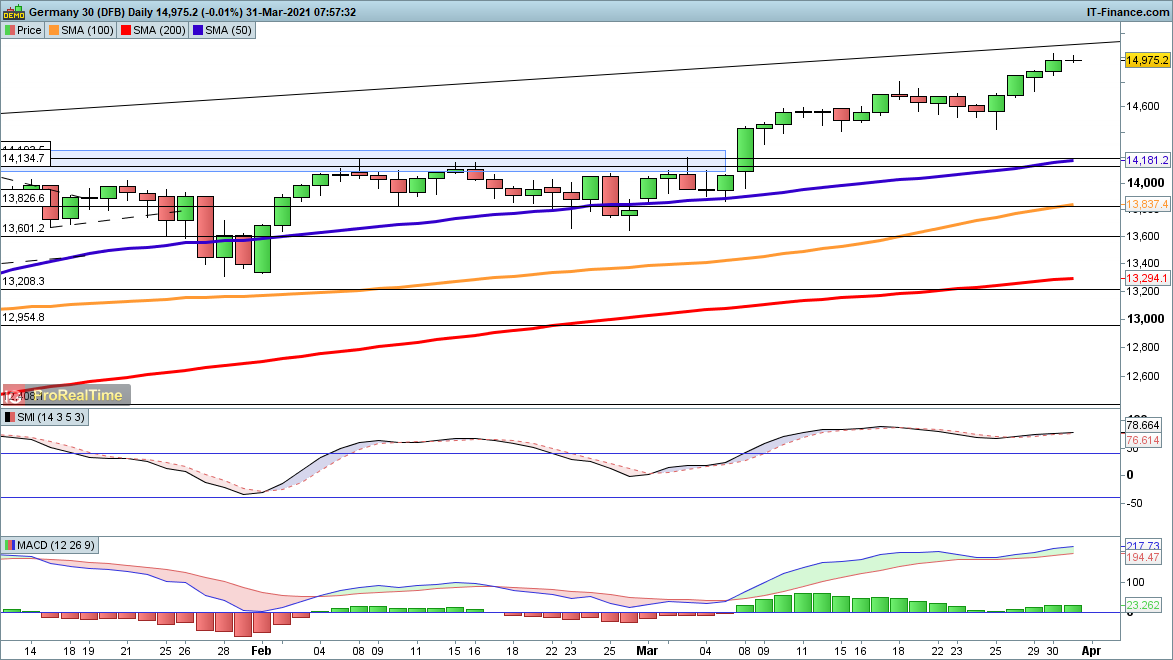Click the orange SMA (100) color swatch
Viewport: 1173px width, 660px height.
[x=56, y=30]
